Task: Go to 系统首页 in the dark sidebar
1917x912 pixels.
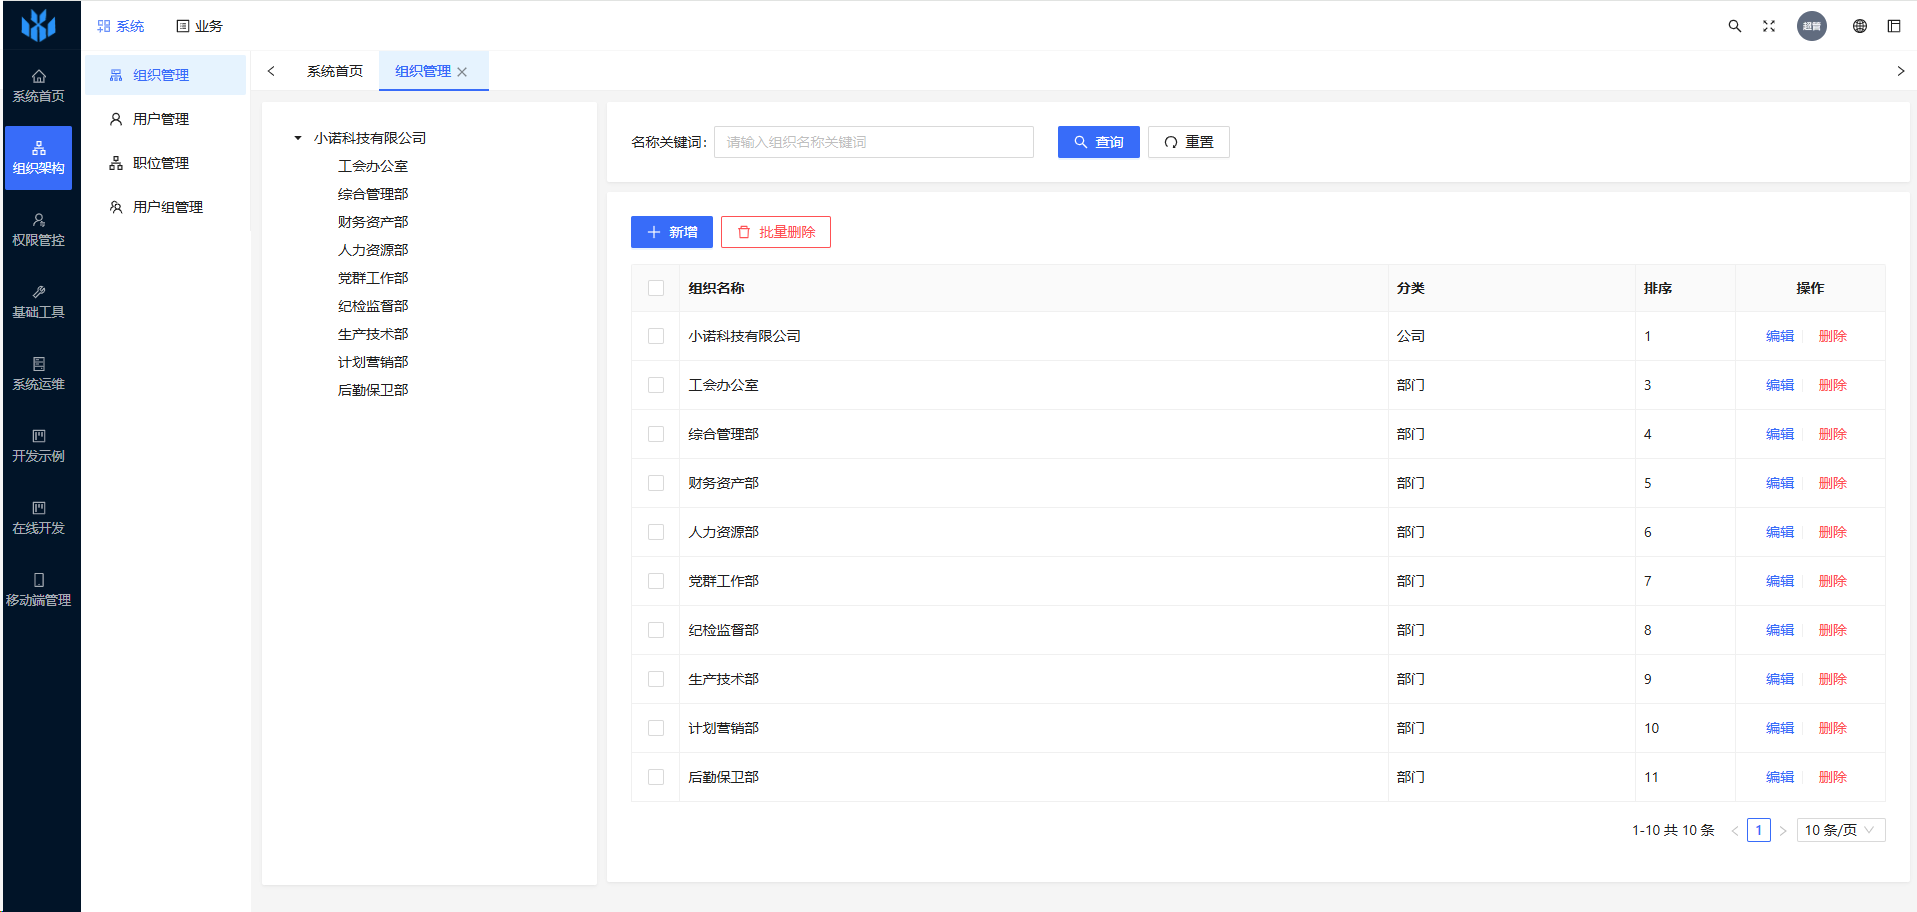Action: tap(39, 86)
